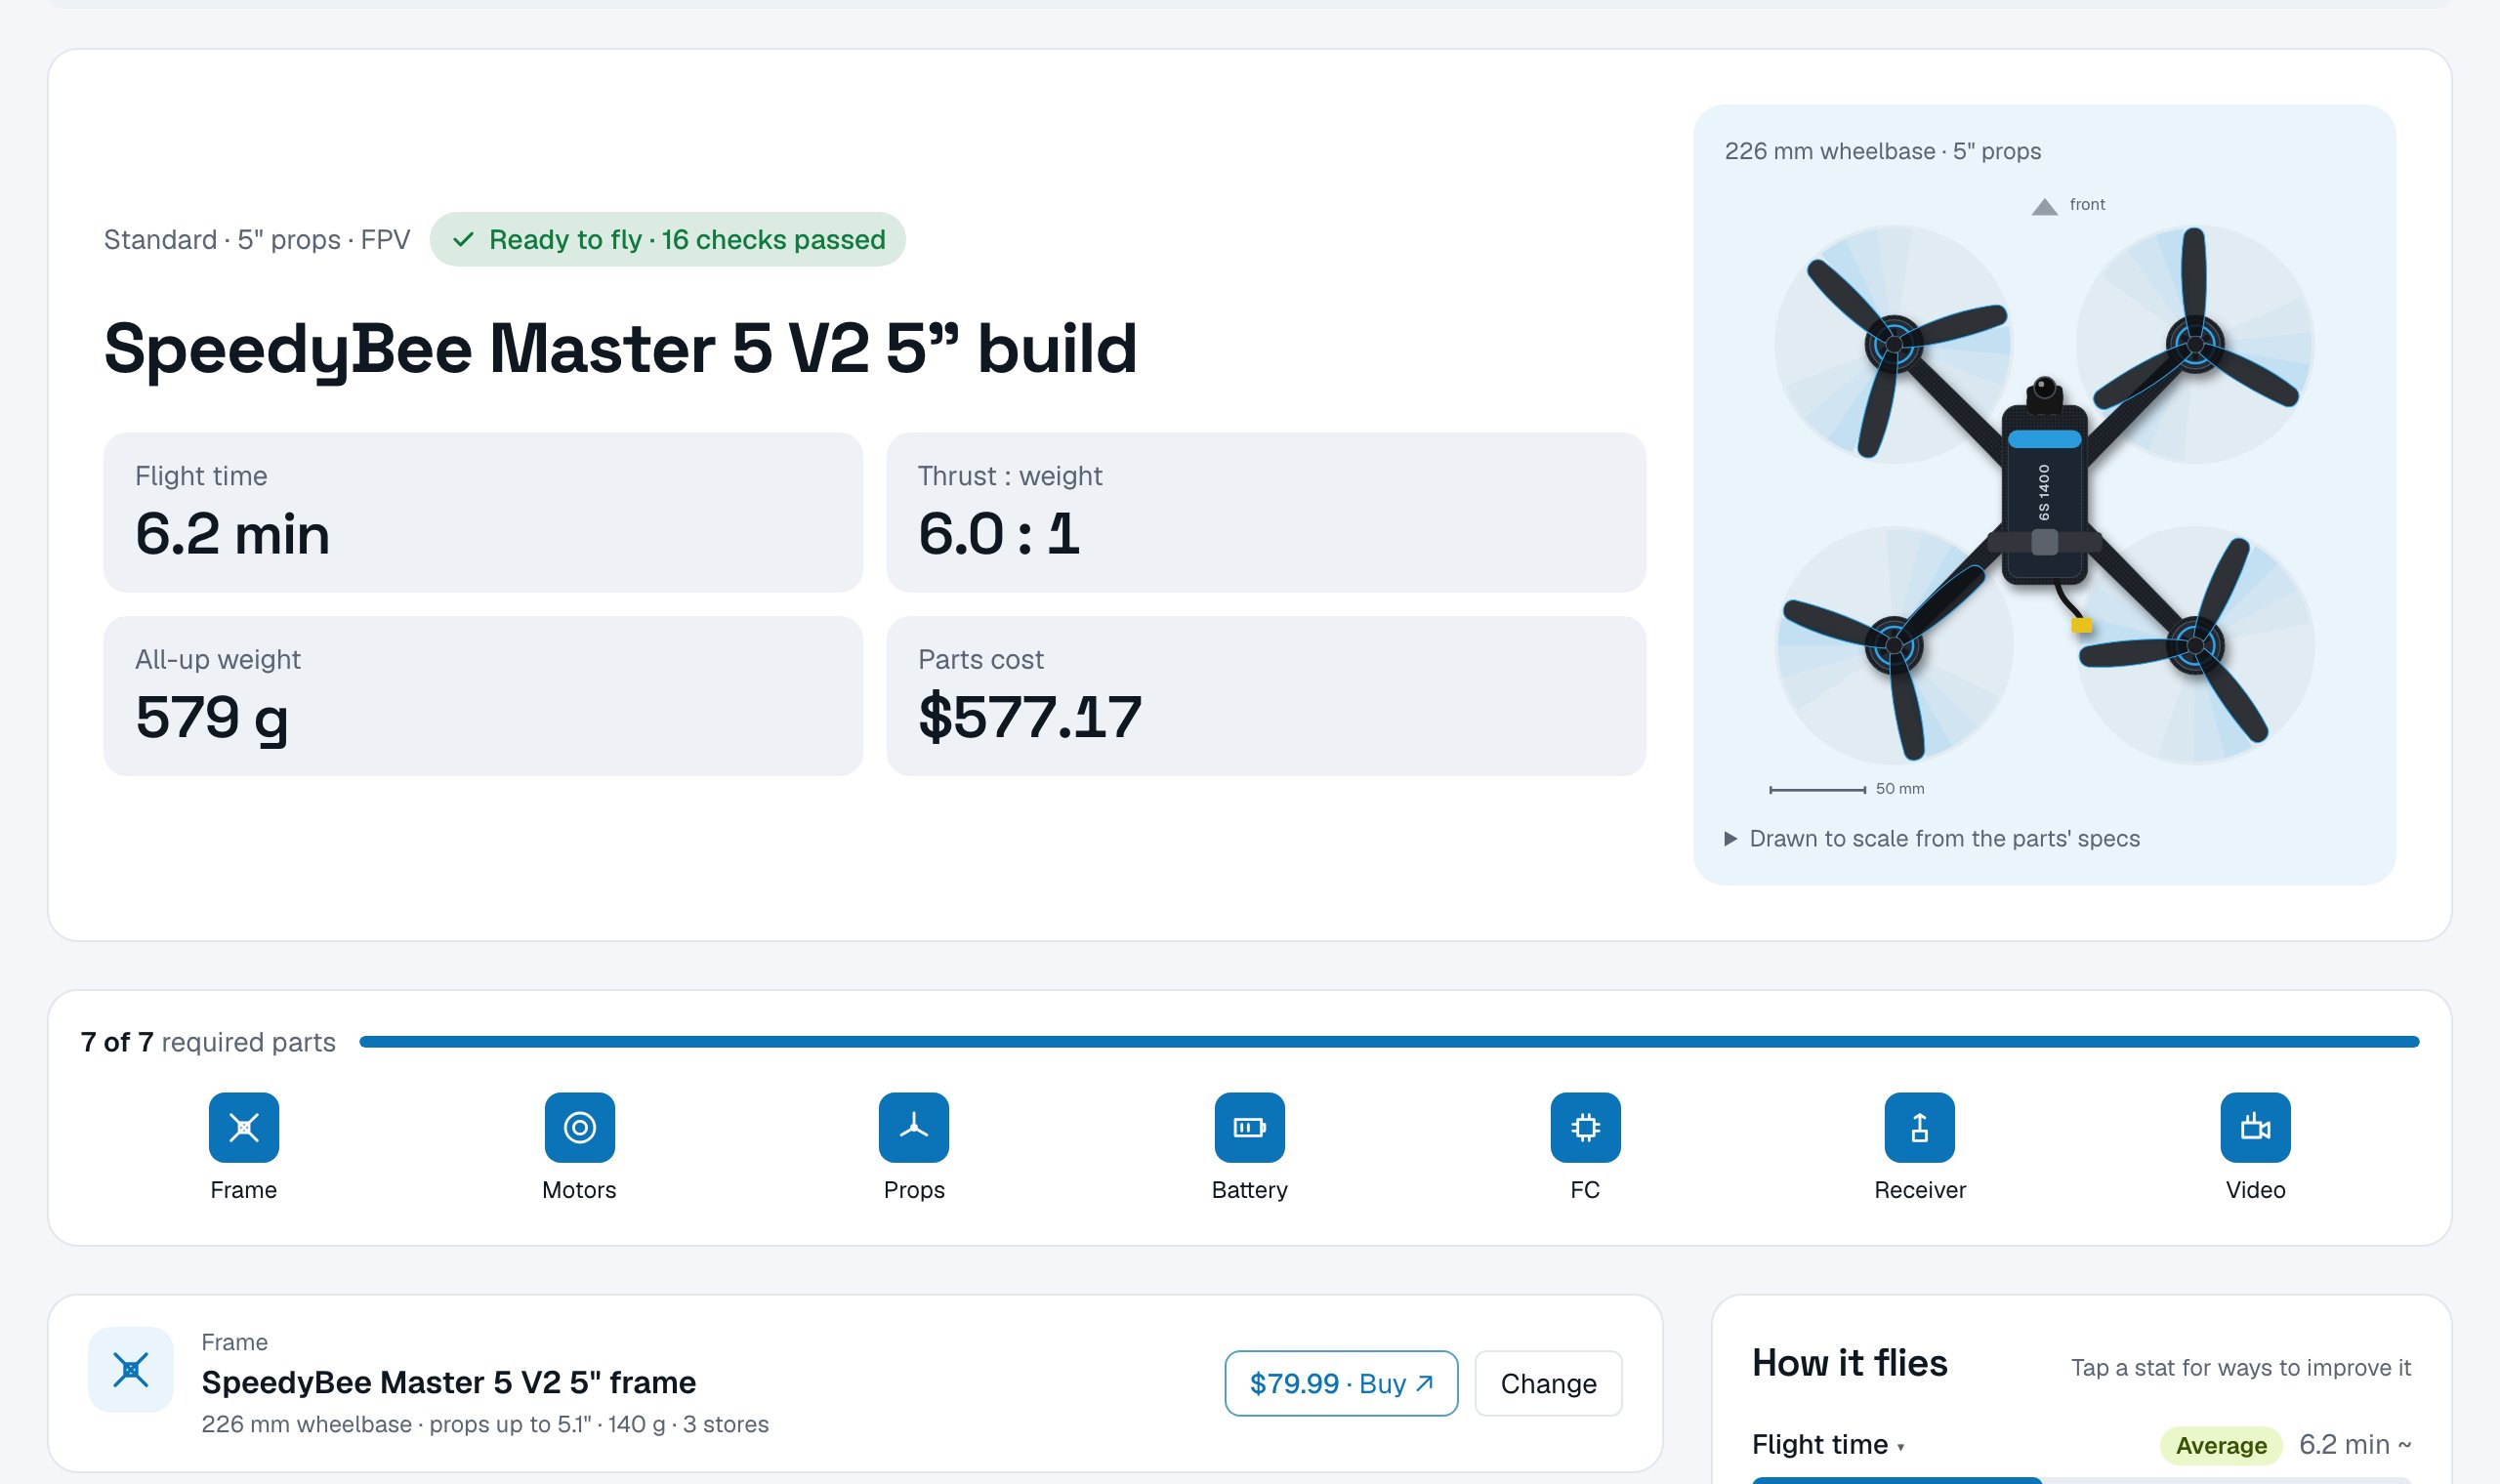Image resolution: width=2500 pixels, height=1484 pixels.
Task: Click the drone top-view diagram
Action: pos(2044,494)
